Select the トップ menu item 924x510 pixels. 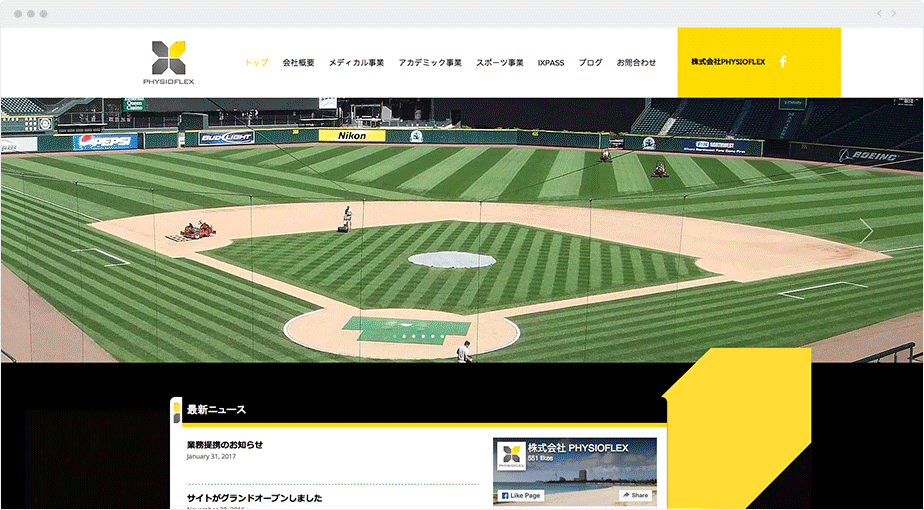[256, 62]
